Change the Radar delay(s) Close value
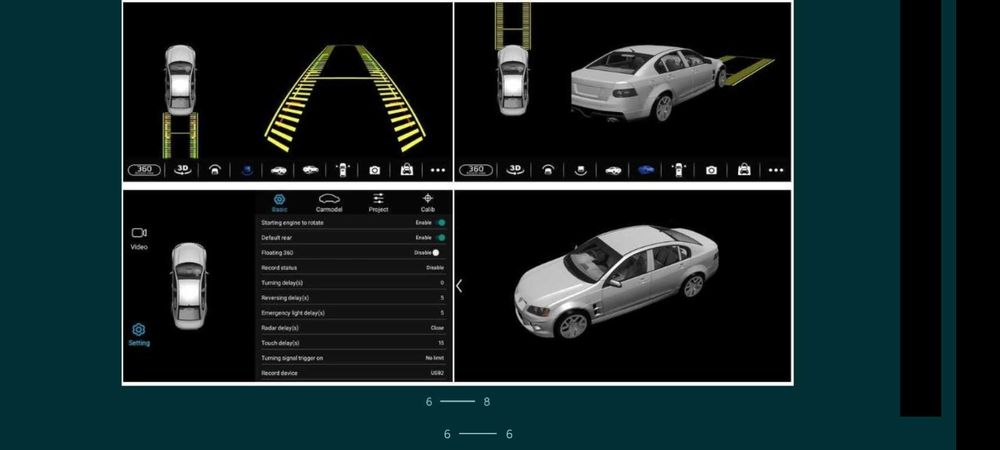This screenshot has height=450, width=1000. [x=437, y=328]
